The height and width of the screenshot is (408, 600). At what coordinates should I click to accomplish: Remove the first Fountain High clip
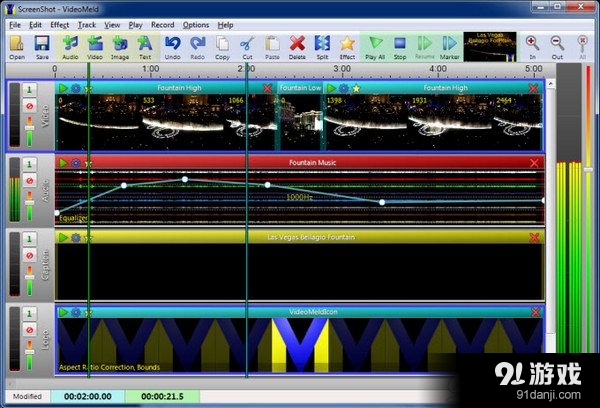[x=267, y=89]
